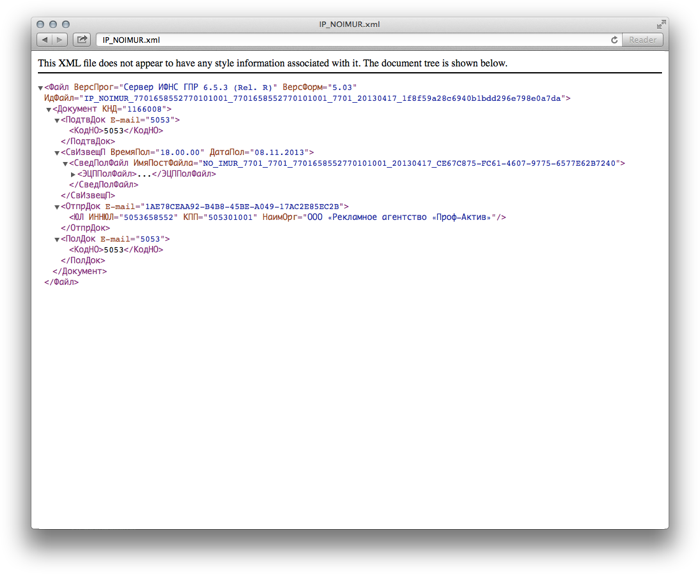Reload the page with the refresh icon
700x574 pixels.
coord(614,40)
